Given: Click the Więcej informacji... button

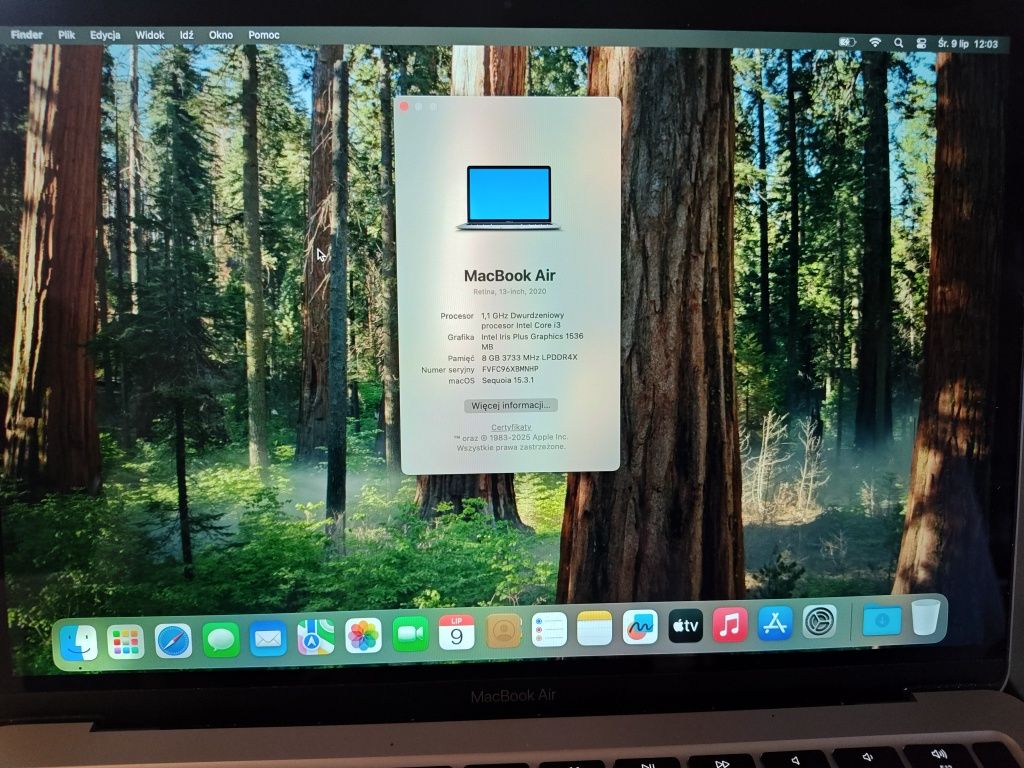Looking at the screenshot, I should coord(511,406).
